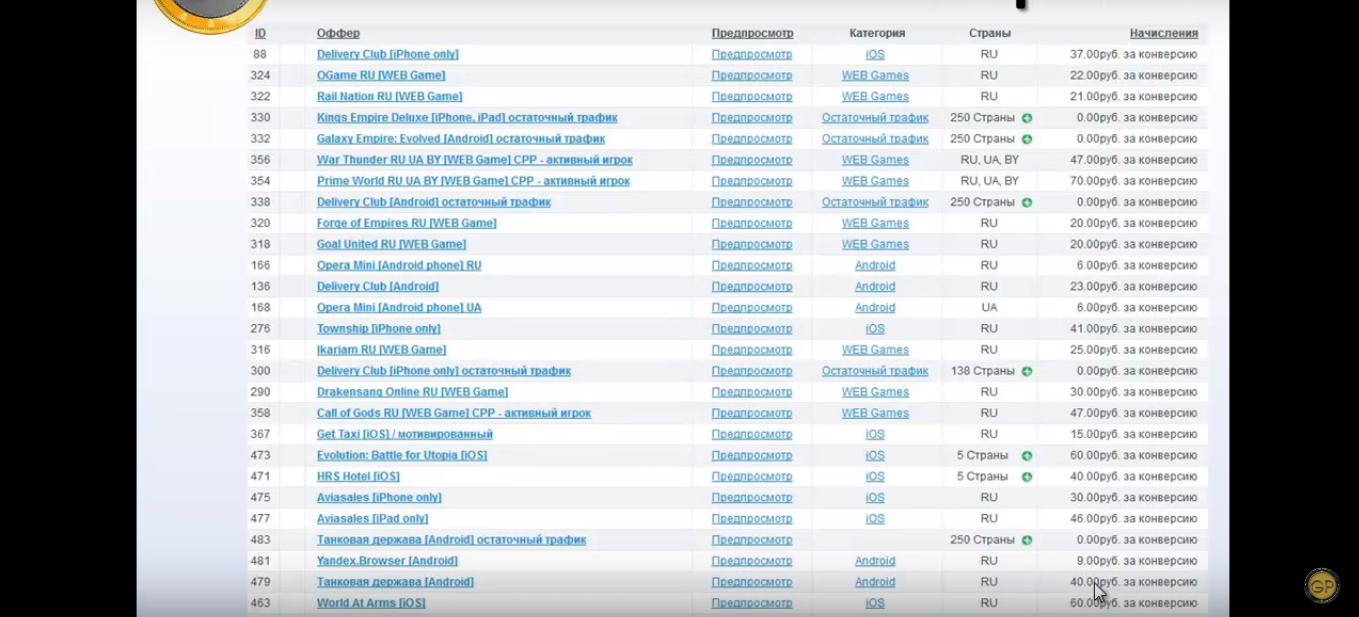This screenshot has width=1359, height=617.
Task: Open Android category in Yandex.Browser row
Action: tap(875, 561)
